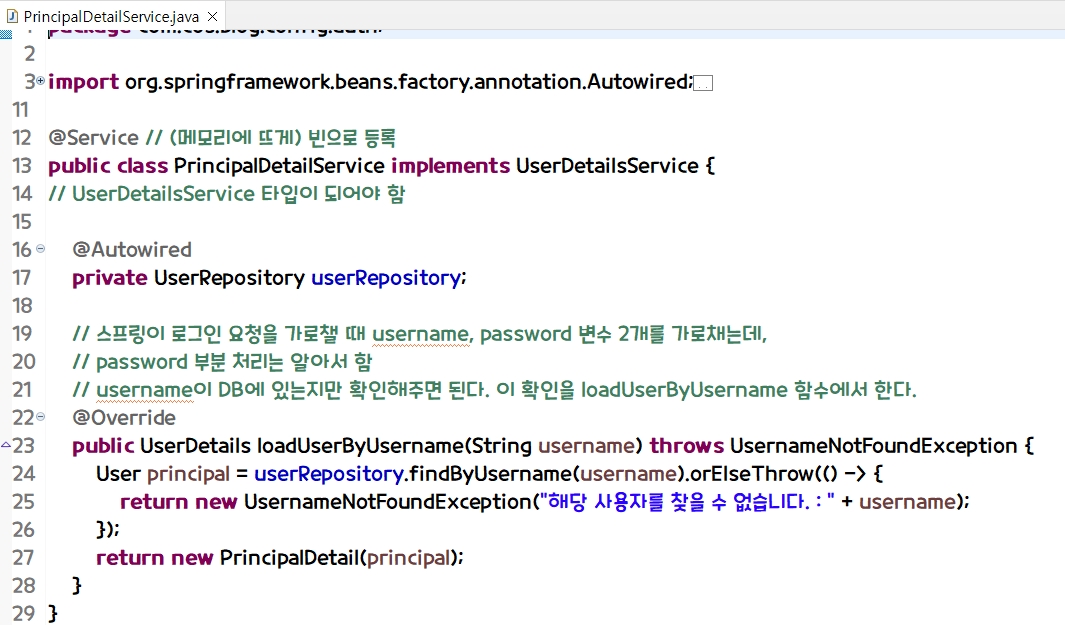The height and width of the screenshot is (625, 1065).
Task: Click the implements keyword on line 13
Action: (x=450, y=166)
